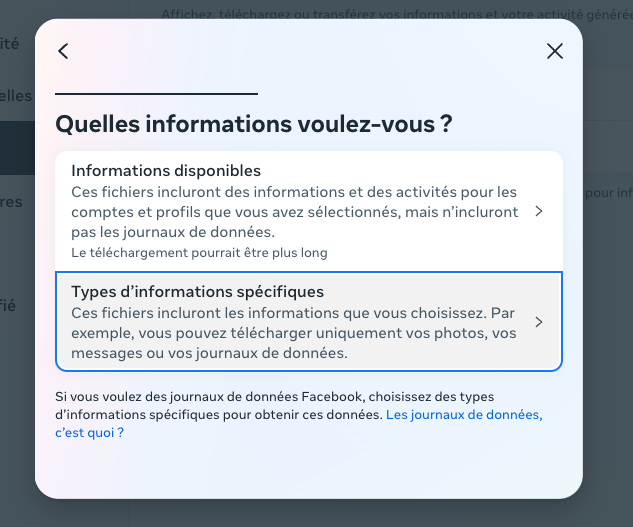Click the note "Le téléchargement pourrait être plus long"
This screenshot has width=633, height=527.
click(199, 253)
